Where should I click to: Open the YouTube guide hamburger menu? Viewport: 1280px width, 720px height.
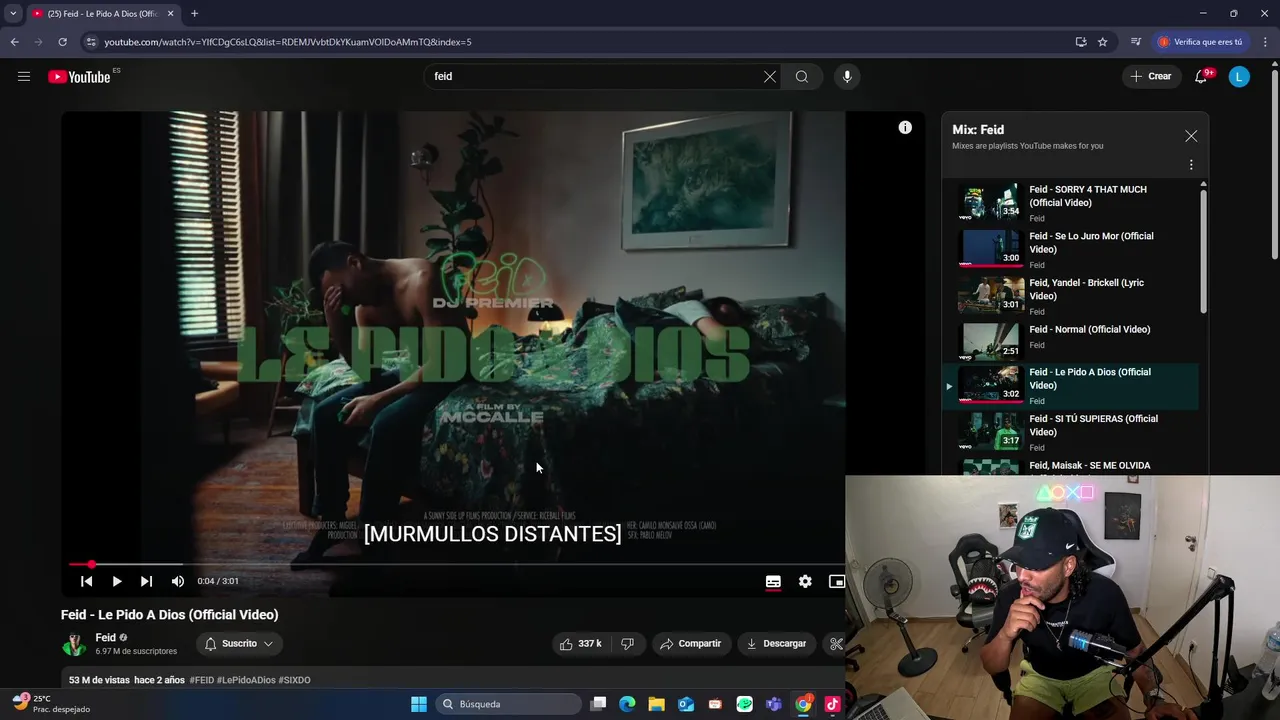pos(24,76)
